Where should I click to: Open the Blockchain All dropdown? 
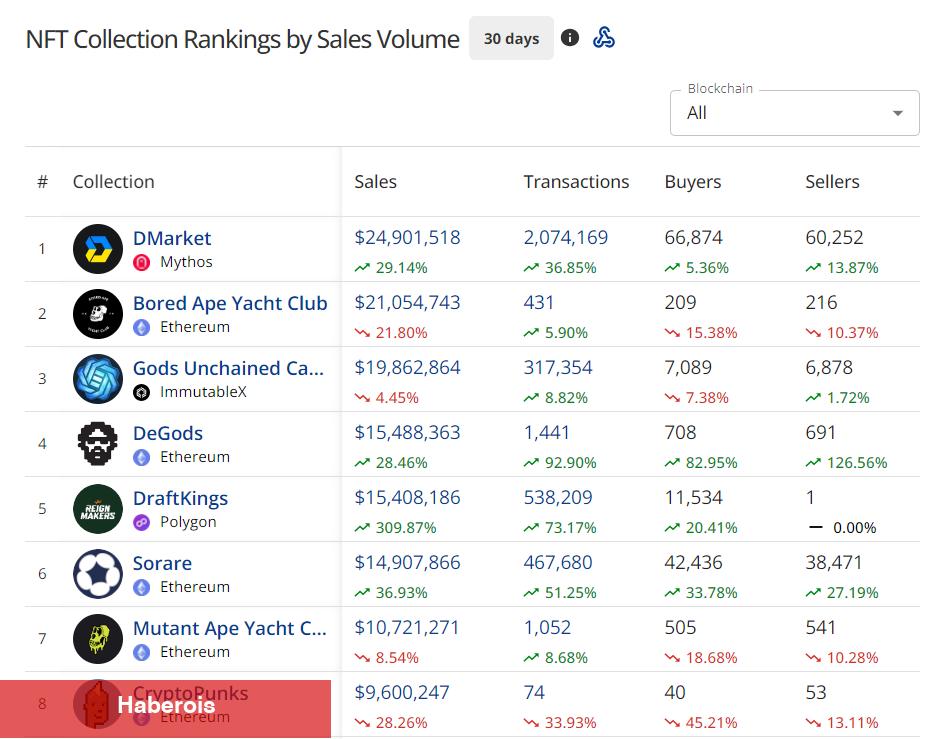(x=794, y=113)
